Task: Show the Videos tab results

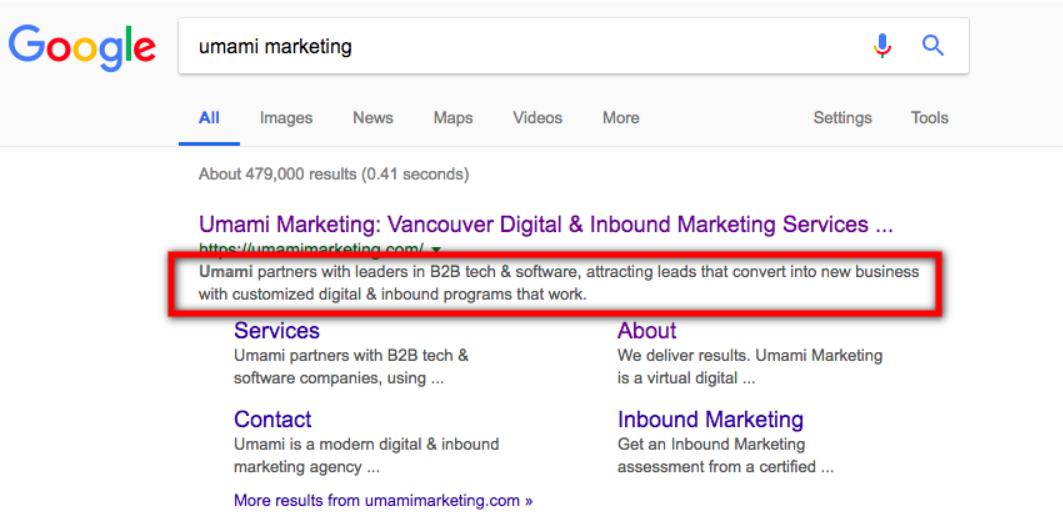Action: [538, 118]
